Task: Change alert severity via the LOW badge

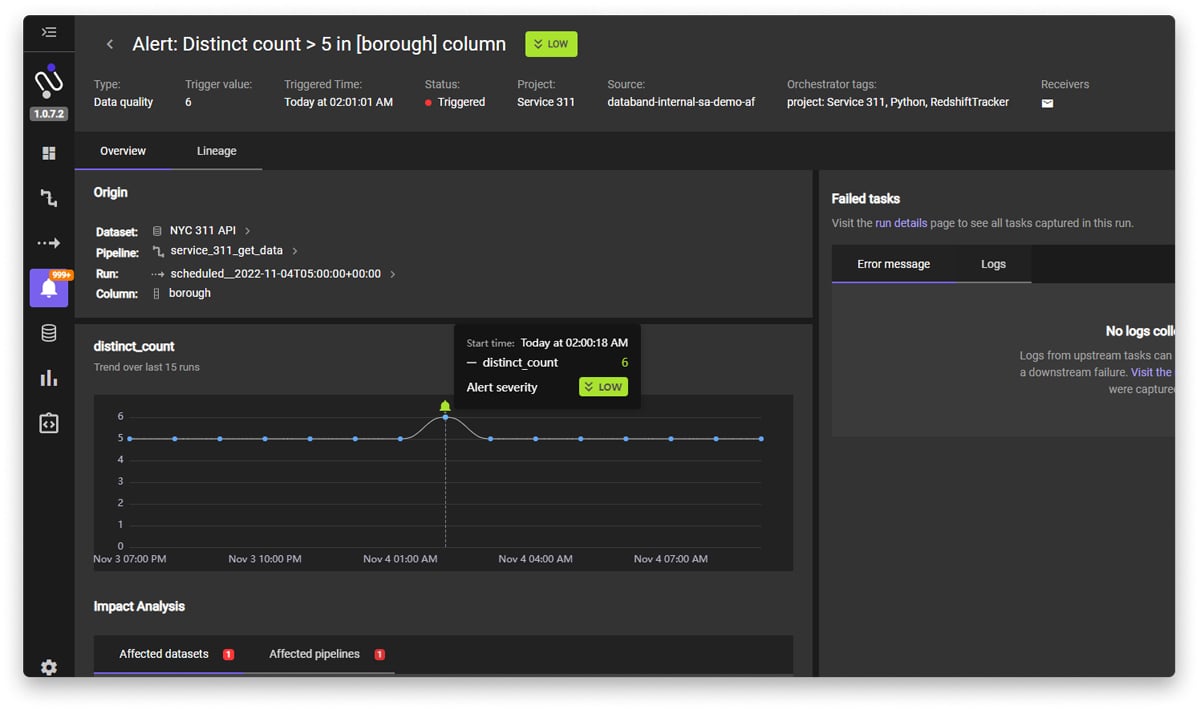Action: [550, 44]
